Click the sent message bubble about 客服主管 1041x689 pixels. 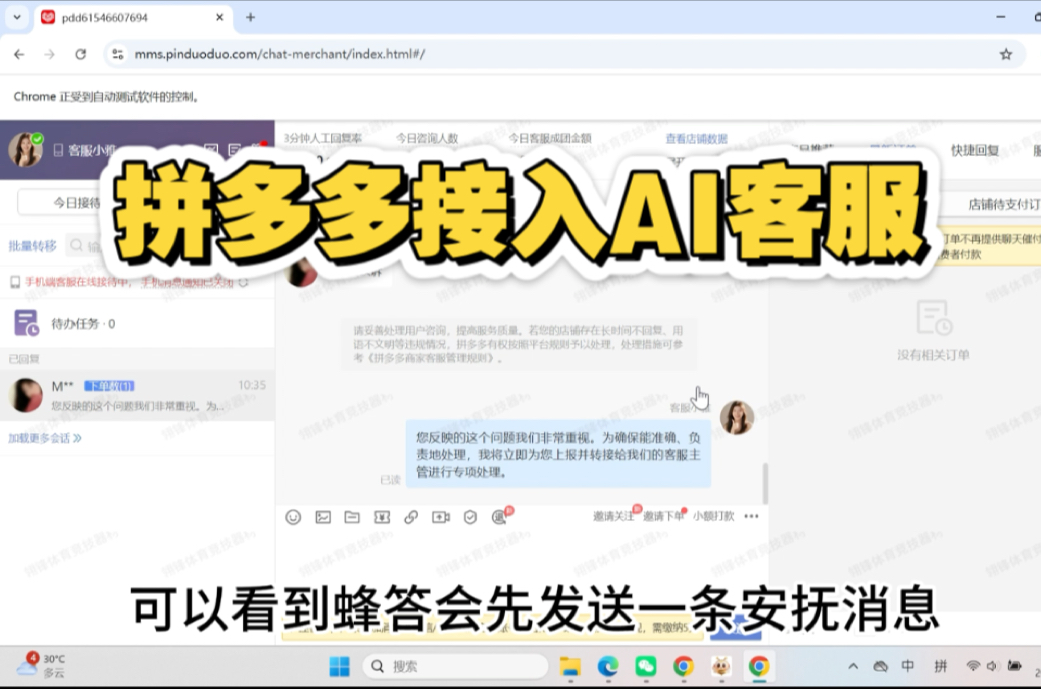558,455
